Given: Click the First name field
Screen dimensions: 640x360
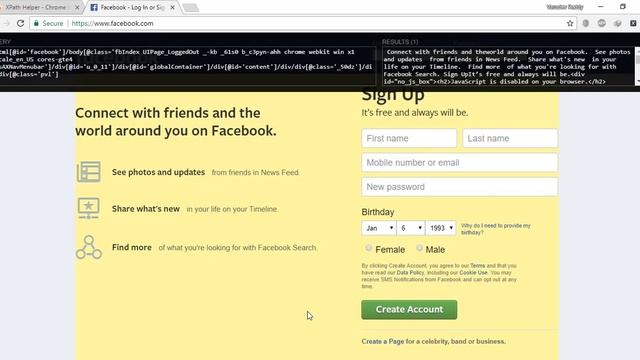Looking at the screenshot, I should pos(409,138).
